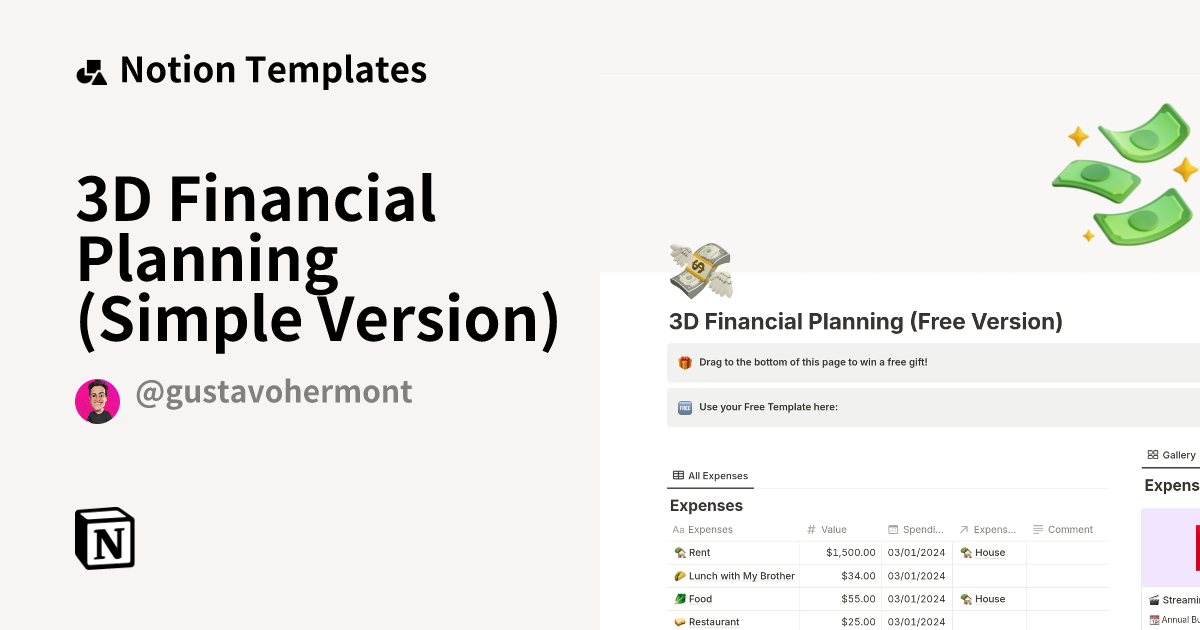Switch to the Gallery view tab

pyautogui.click(x=1172, y=455)
